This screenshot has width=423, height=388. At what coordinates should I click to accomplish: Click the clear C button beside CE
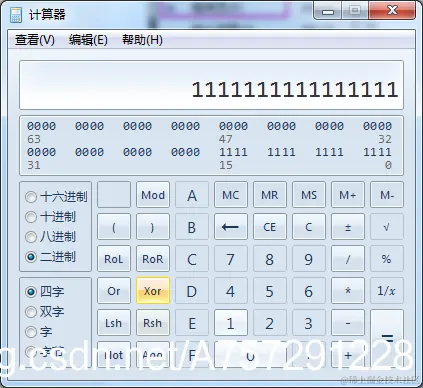[x=309, y=227]
